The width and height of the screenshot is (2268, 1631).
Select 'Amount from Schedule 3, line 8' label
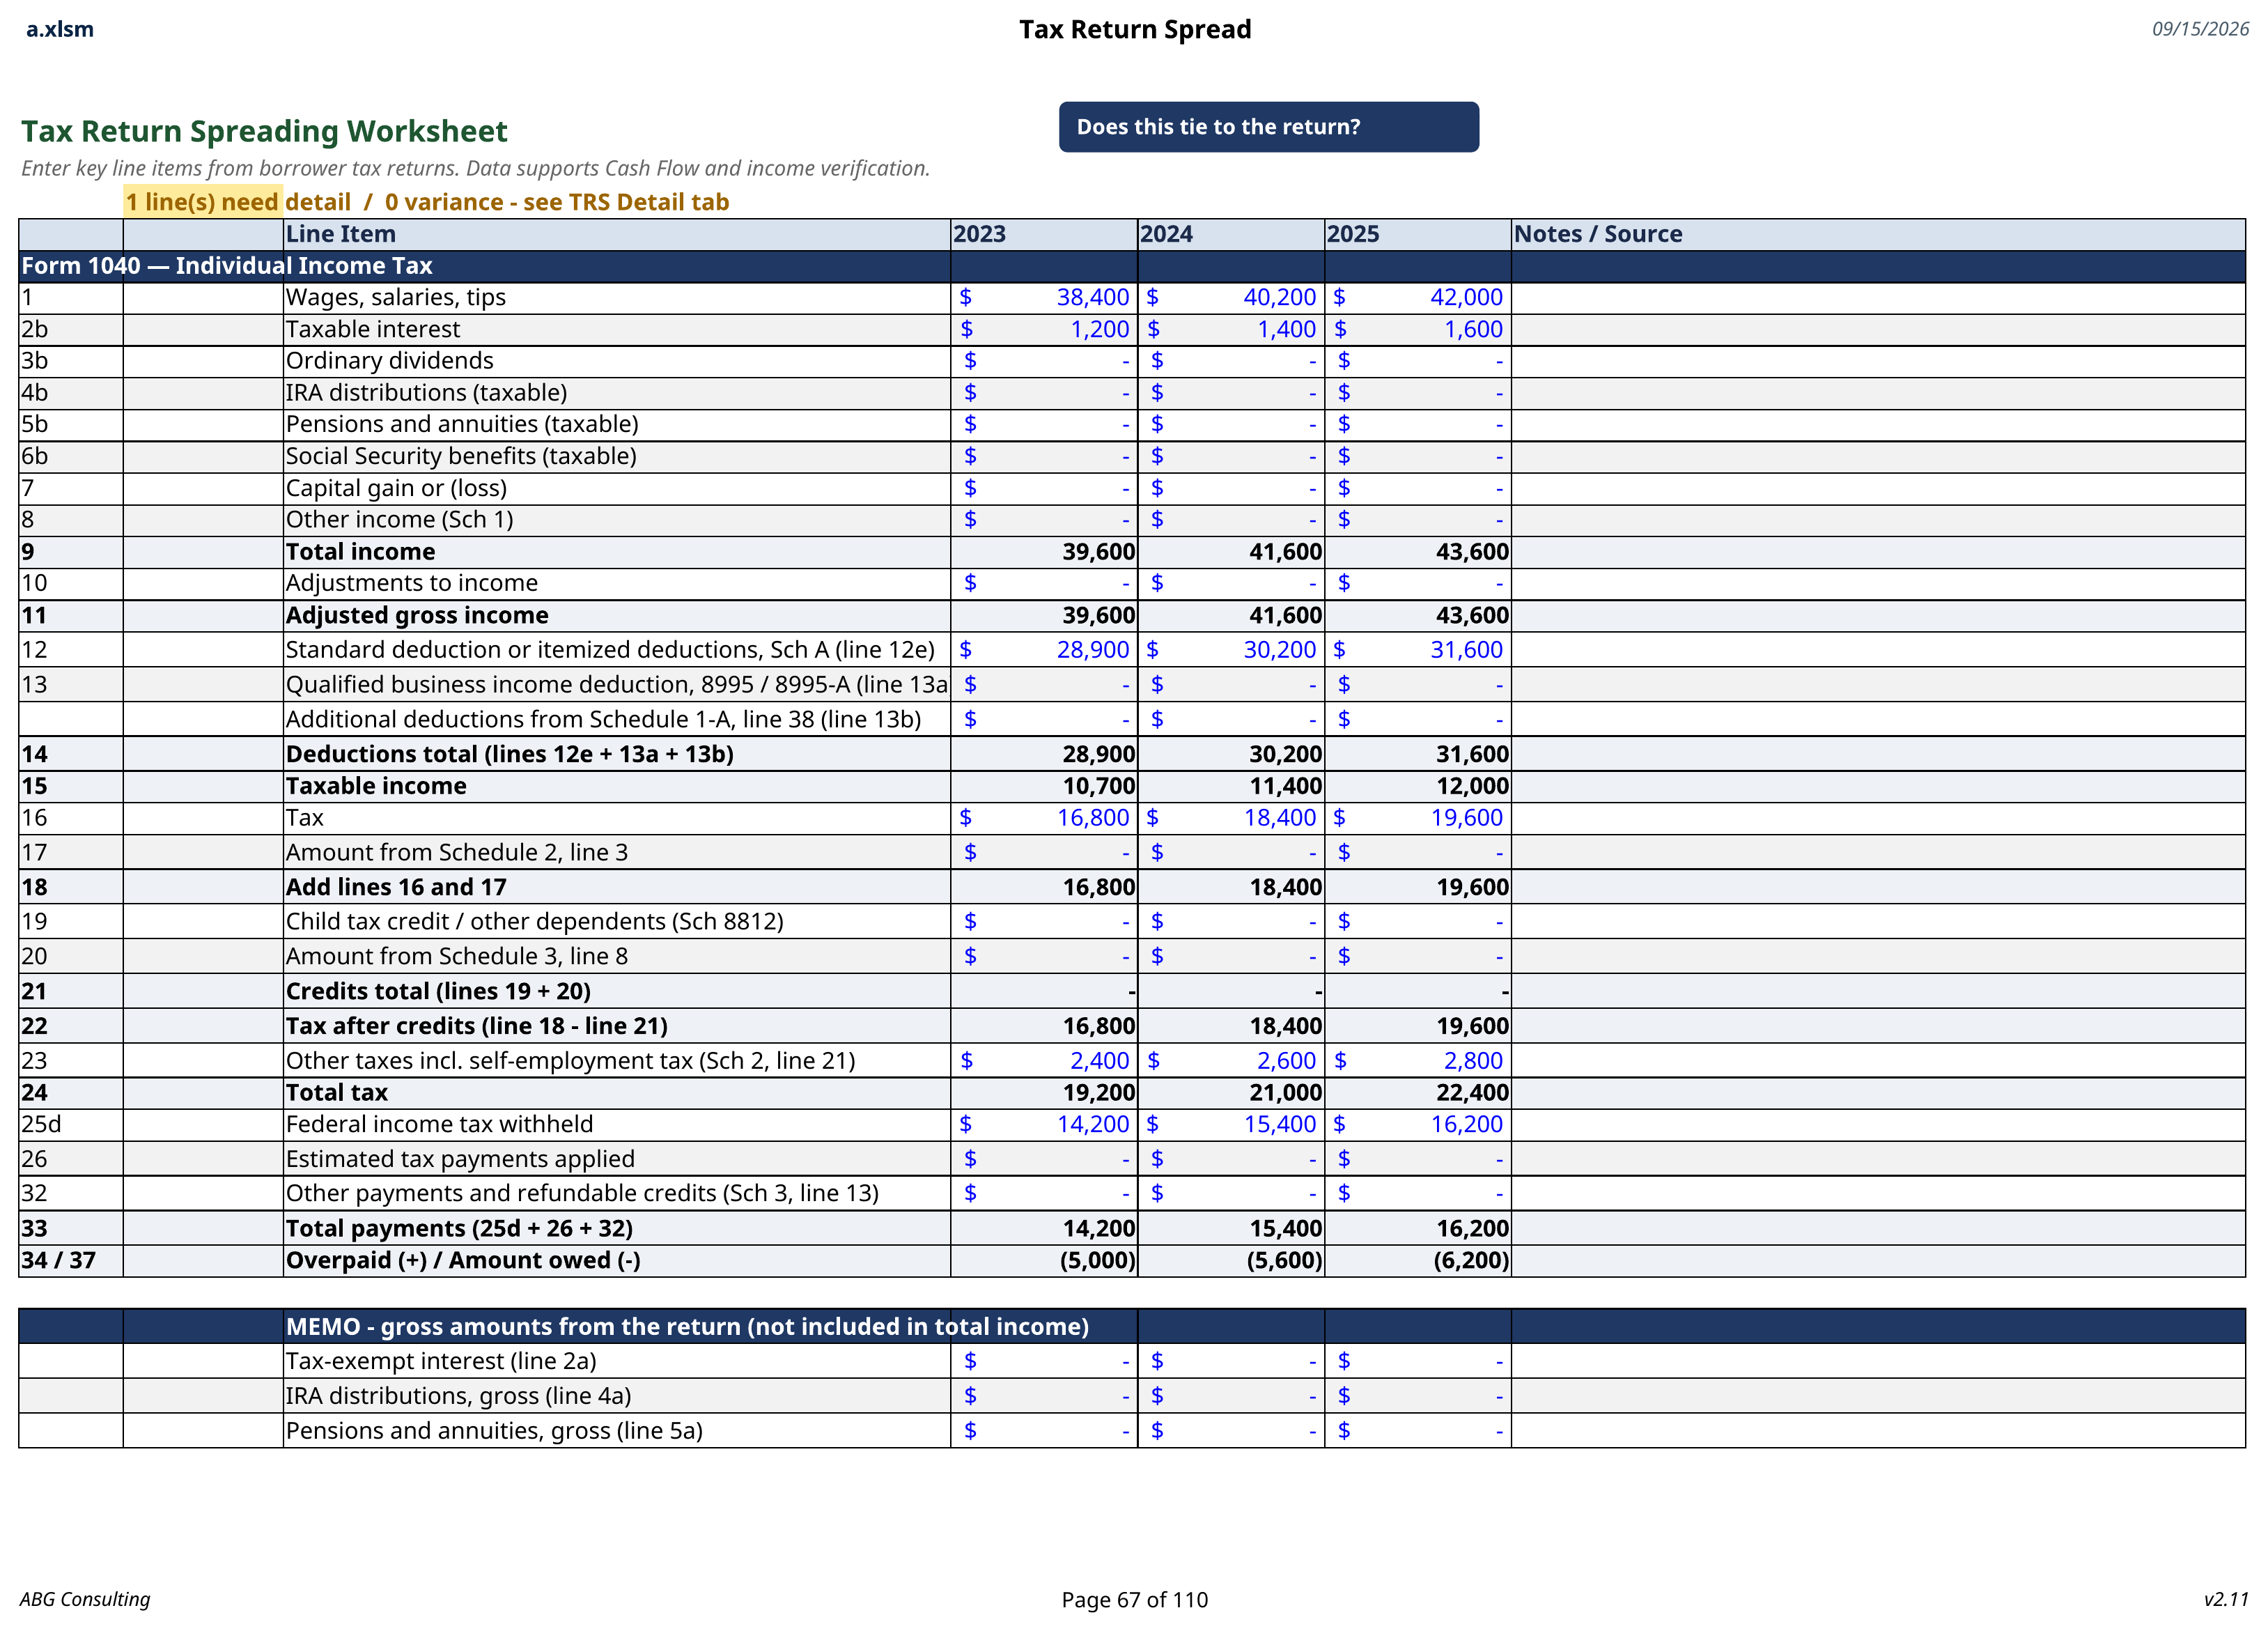457,957
